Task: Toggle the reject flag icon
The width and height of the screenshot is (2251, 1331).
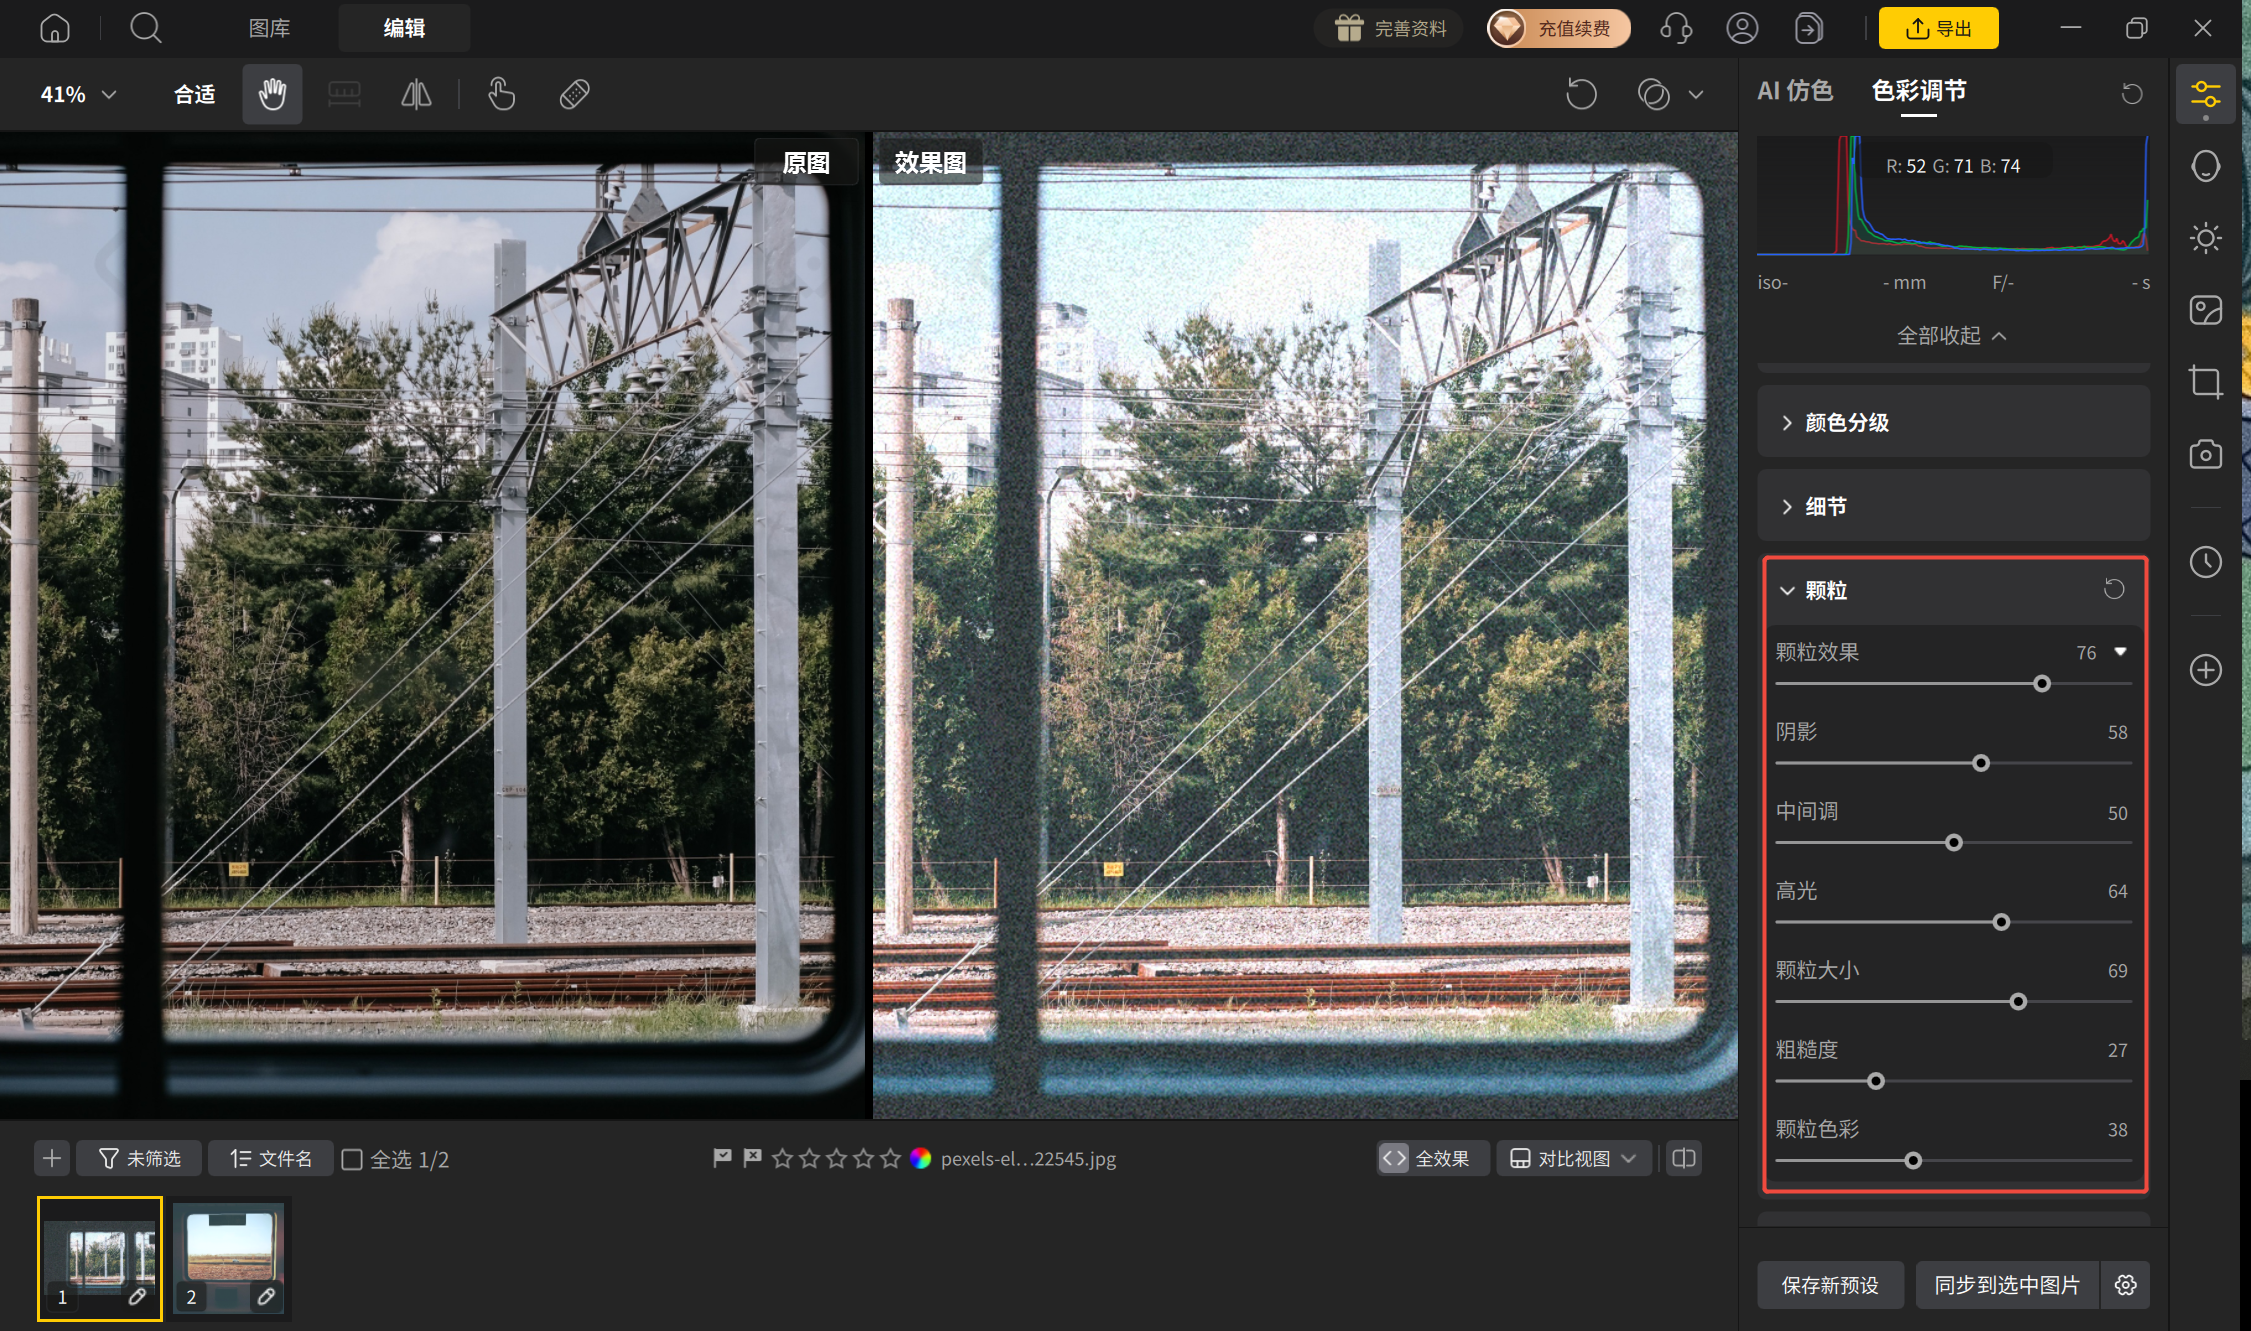Action: coord(752,1158)
